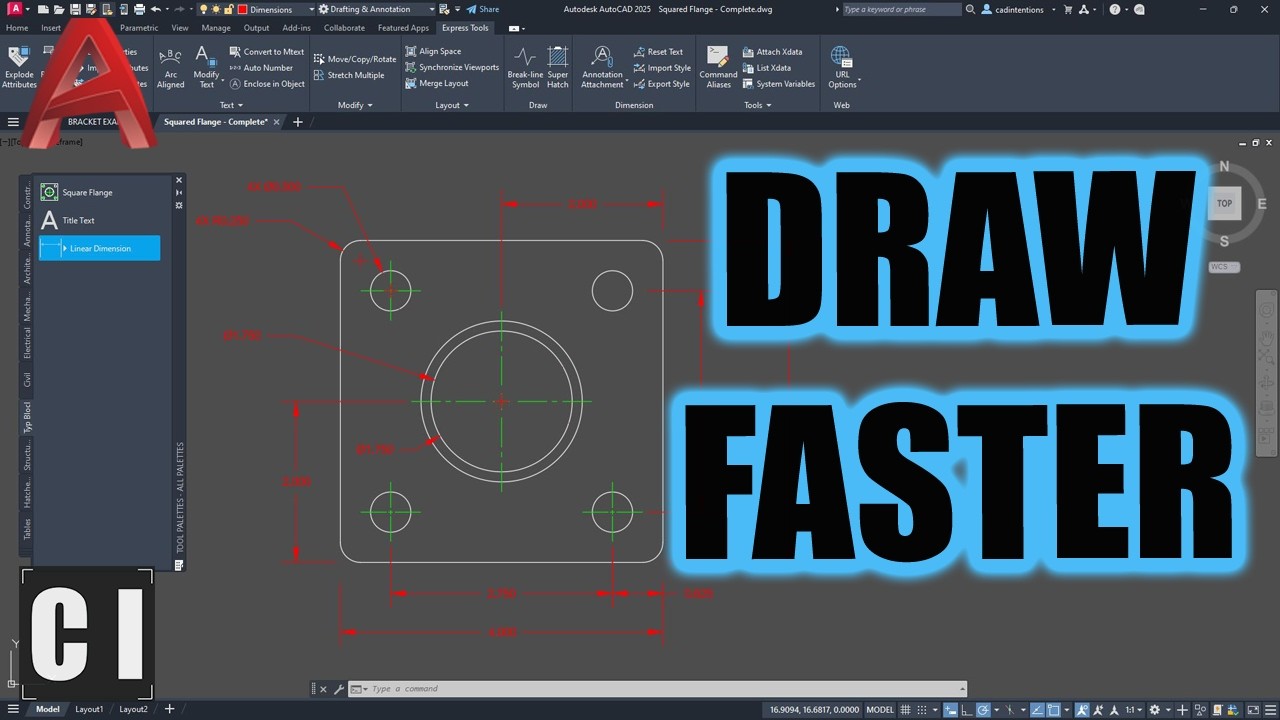1280x720 pixels.
Task: Expand the Layout panel
Action: pyautogui.click(x=451, y=105)
